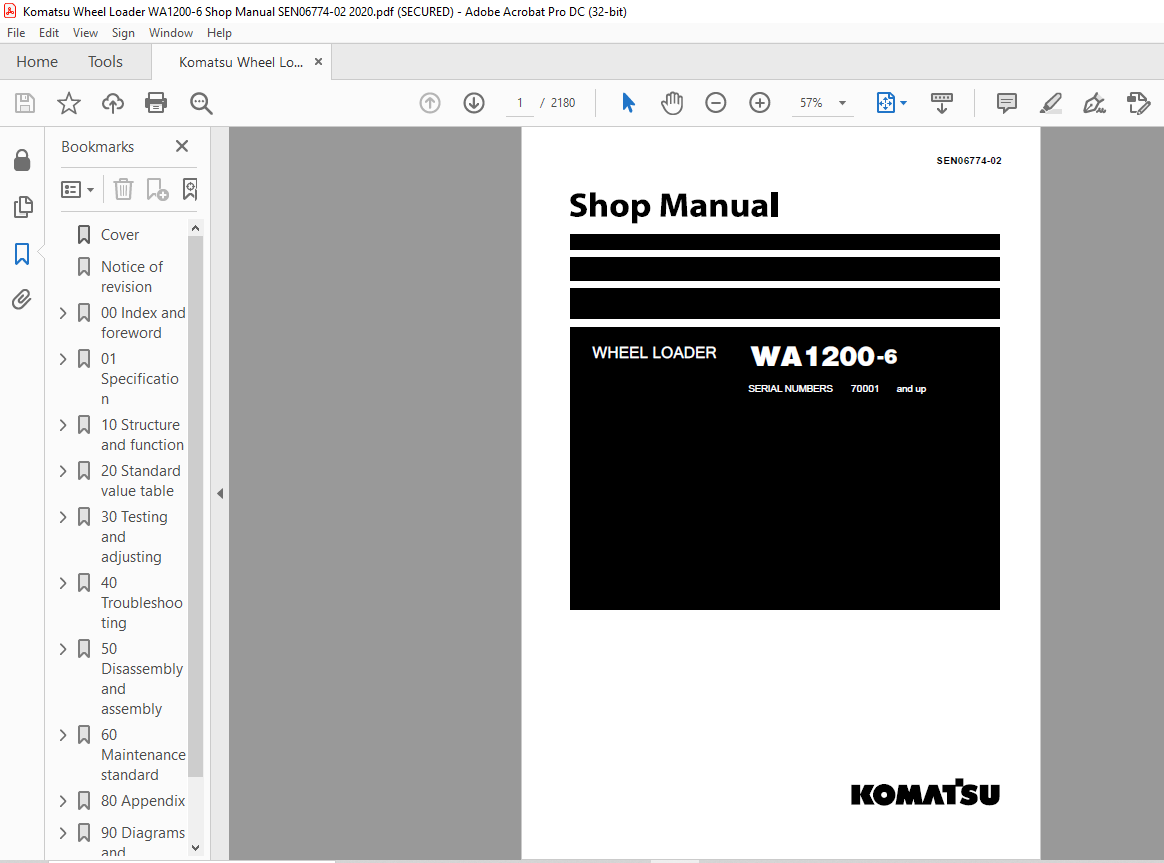The width and height of the screenshot is (1164, 863).
Task: Jump to the 40 Troubleshooting bookmark
Action: [141, 603]
